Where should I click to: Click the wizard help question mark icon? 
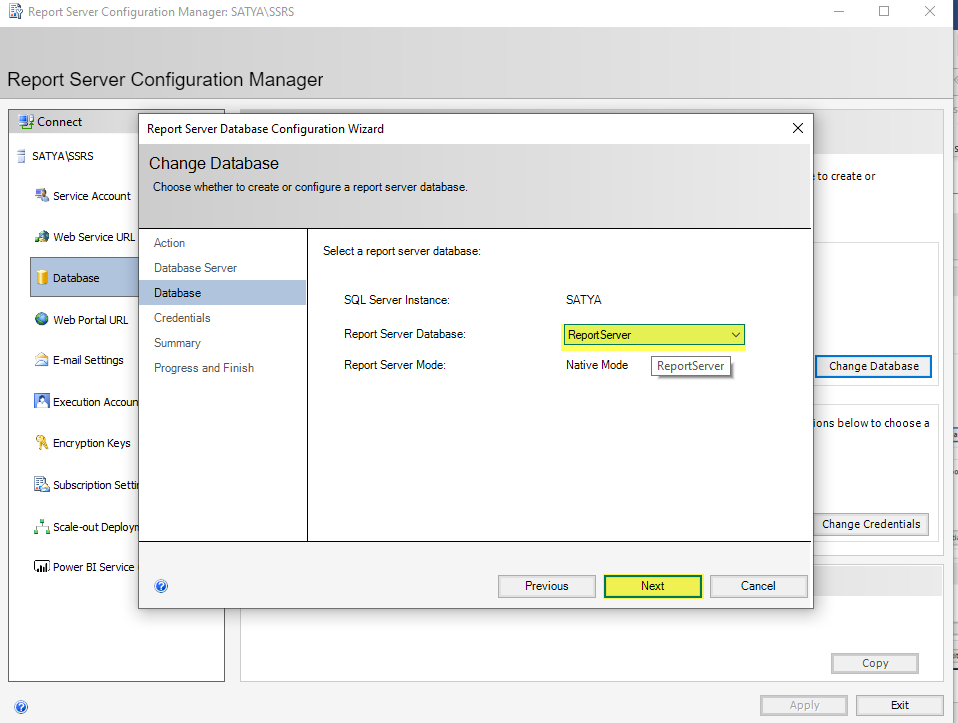coord(161,586)
